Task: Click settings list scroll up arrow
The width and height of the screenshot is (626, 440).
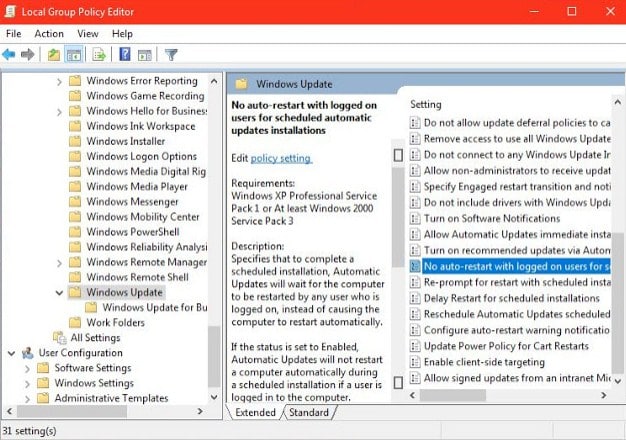Action: [618, 102]
